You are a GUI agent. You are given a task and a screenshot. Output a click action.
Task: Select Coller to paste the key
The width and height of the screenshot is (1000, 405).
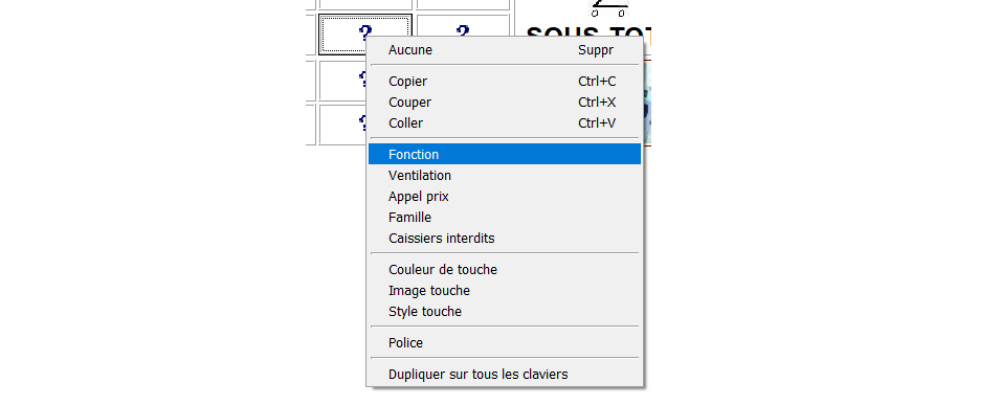pos(405,123)
